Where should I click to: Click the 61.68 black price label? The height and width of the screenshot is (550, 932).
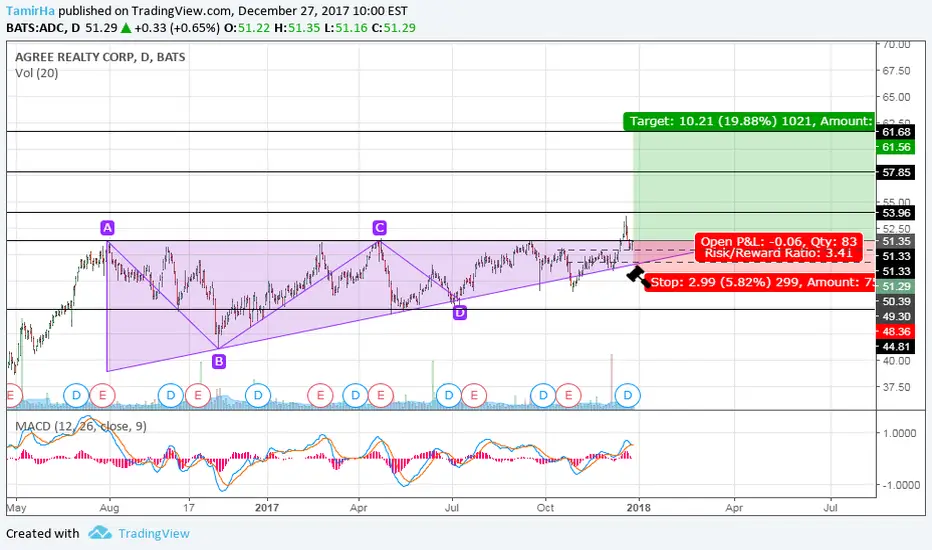[x=896, y=132]
